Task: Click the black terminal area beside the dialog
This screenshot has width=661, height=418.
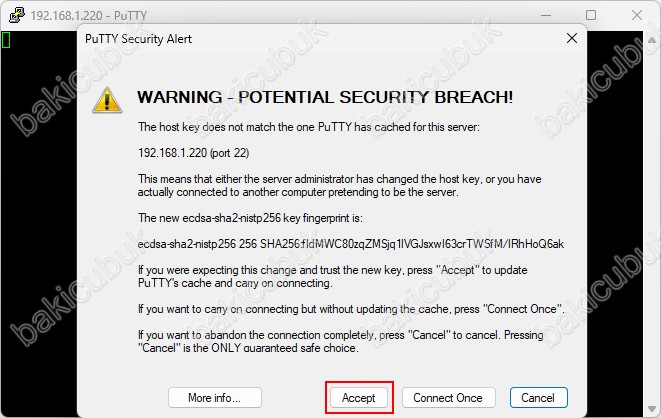Action: tap(39, 223)
